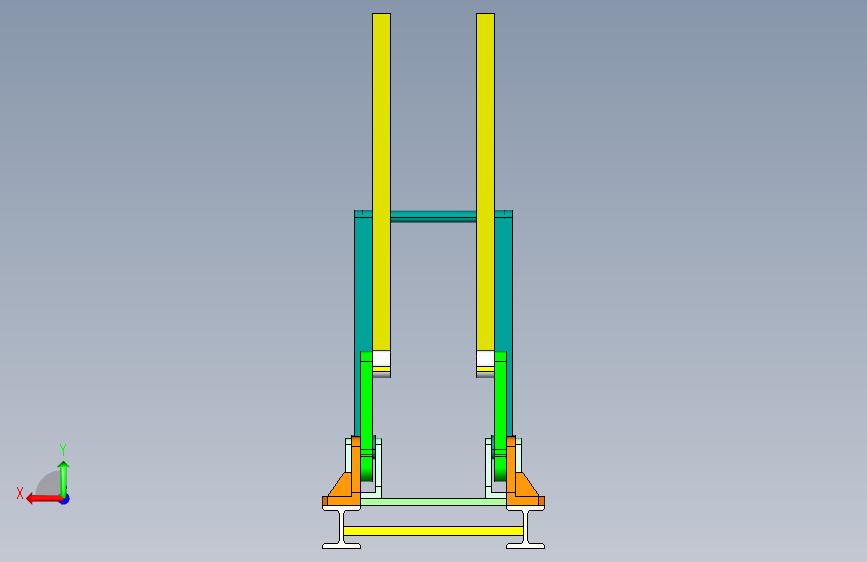Image resolution: width=867 pixels, height=562 pixels.
Task: Select the left orange triangular bracket
Action: pos(343,487)
